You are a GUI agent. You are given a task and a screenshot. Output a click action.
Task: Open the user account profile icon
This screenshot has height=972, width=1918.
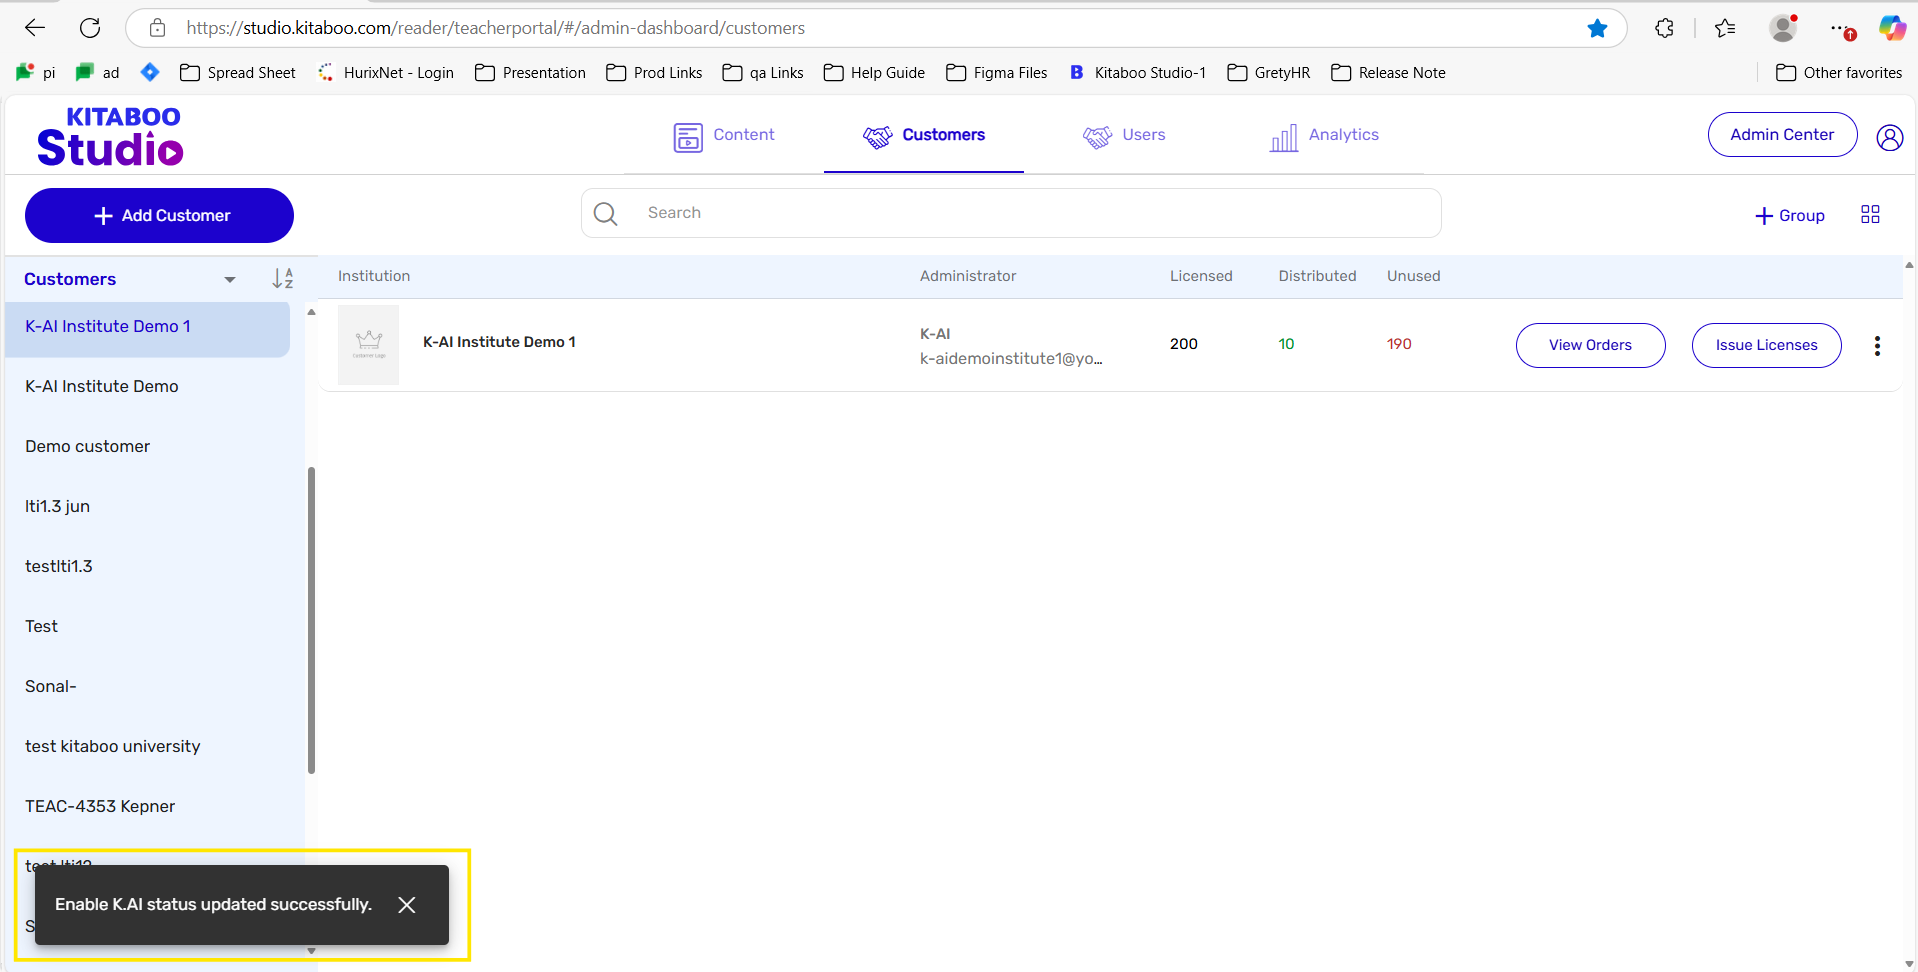1889,137
